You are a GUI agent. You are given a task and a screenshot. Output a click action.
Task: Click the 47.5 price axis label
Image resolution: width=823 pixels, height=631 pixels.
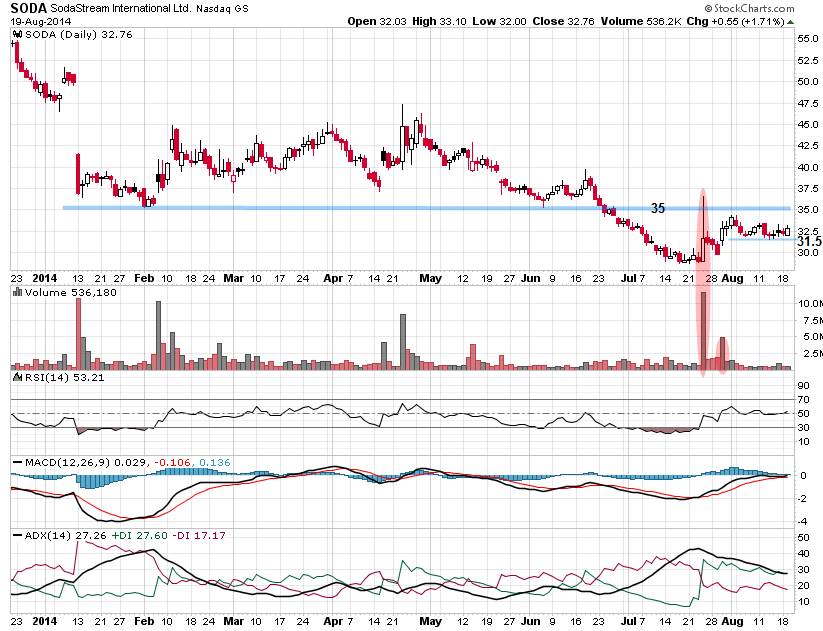808,103
